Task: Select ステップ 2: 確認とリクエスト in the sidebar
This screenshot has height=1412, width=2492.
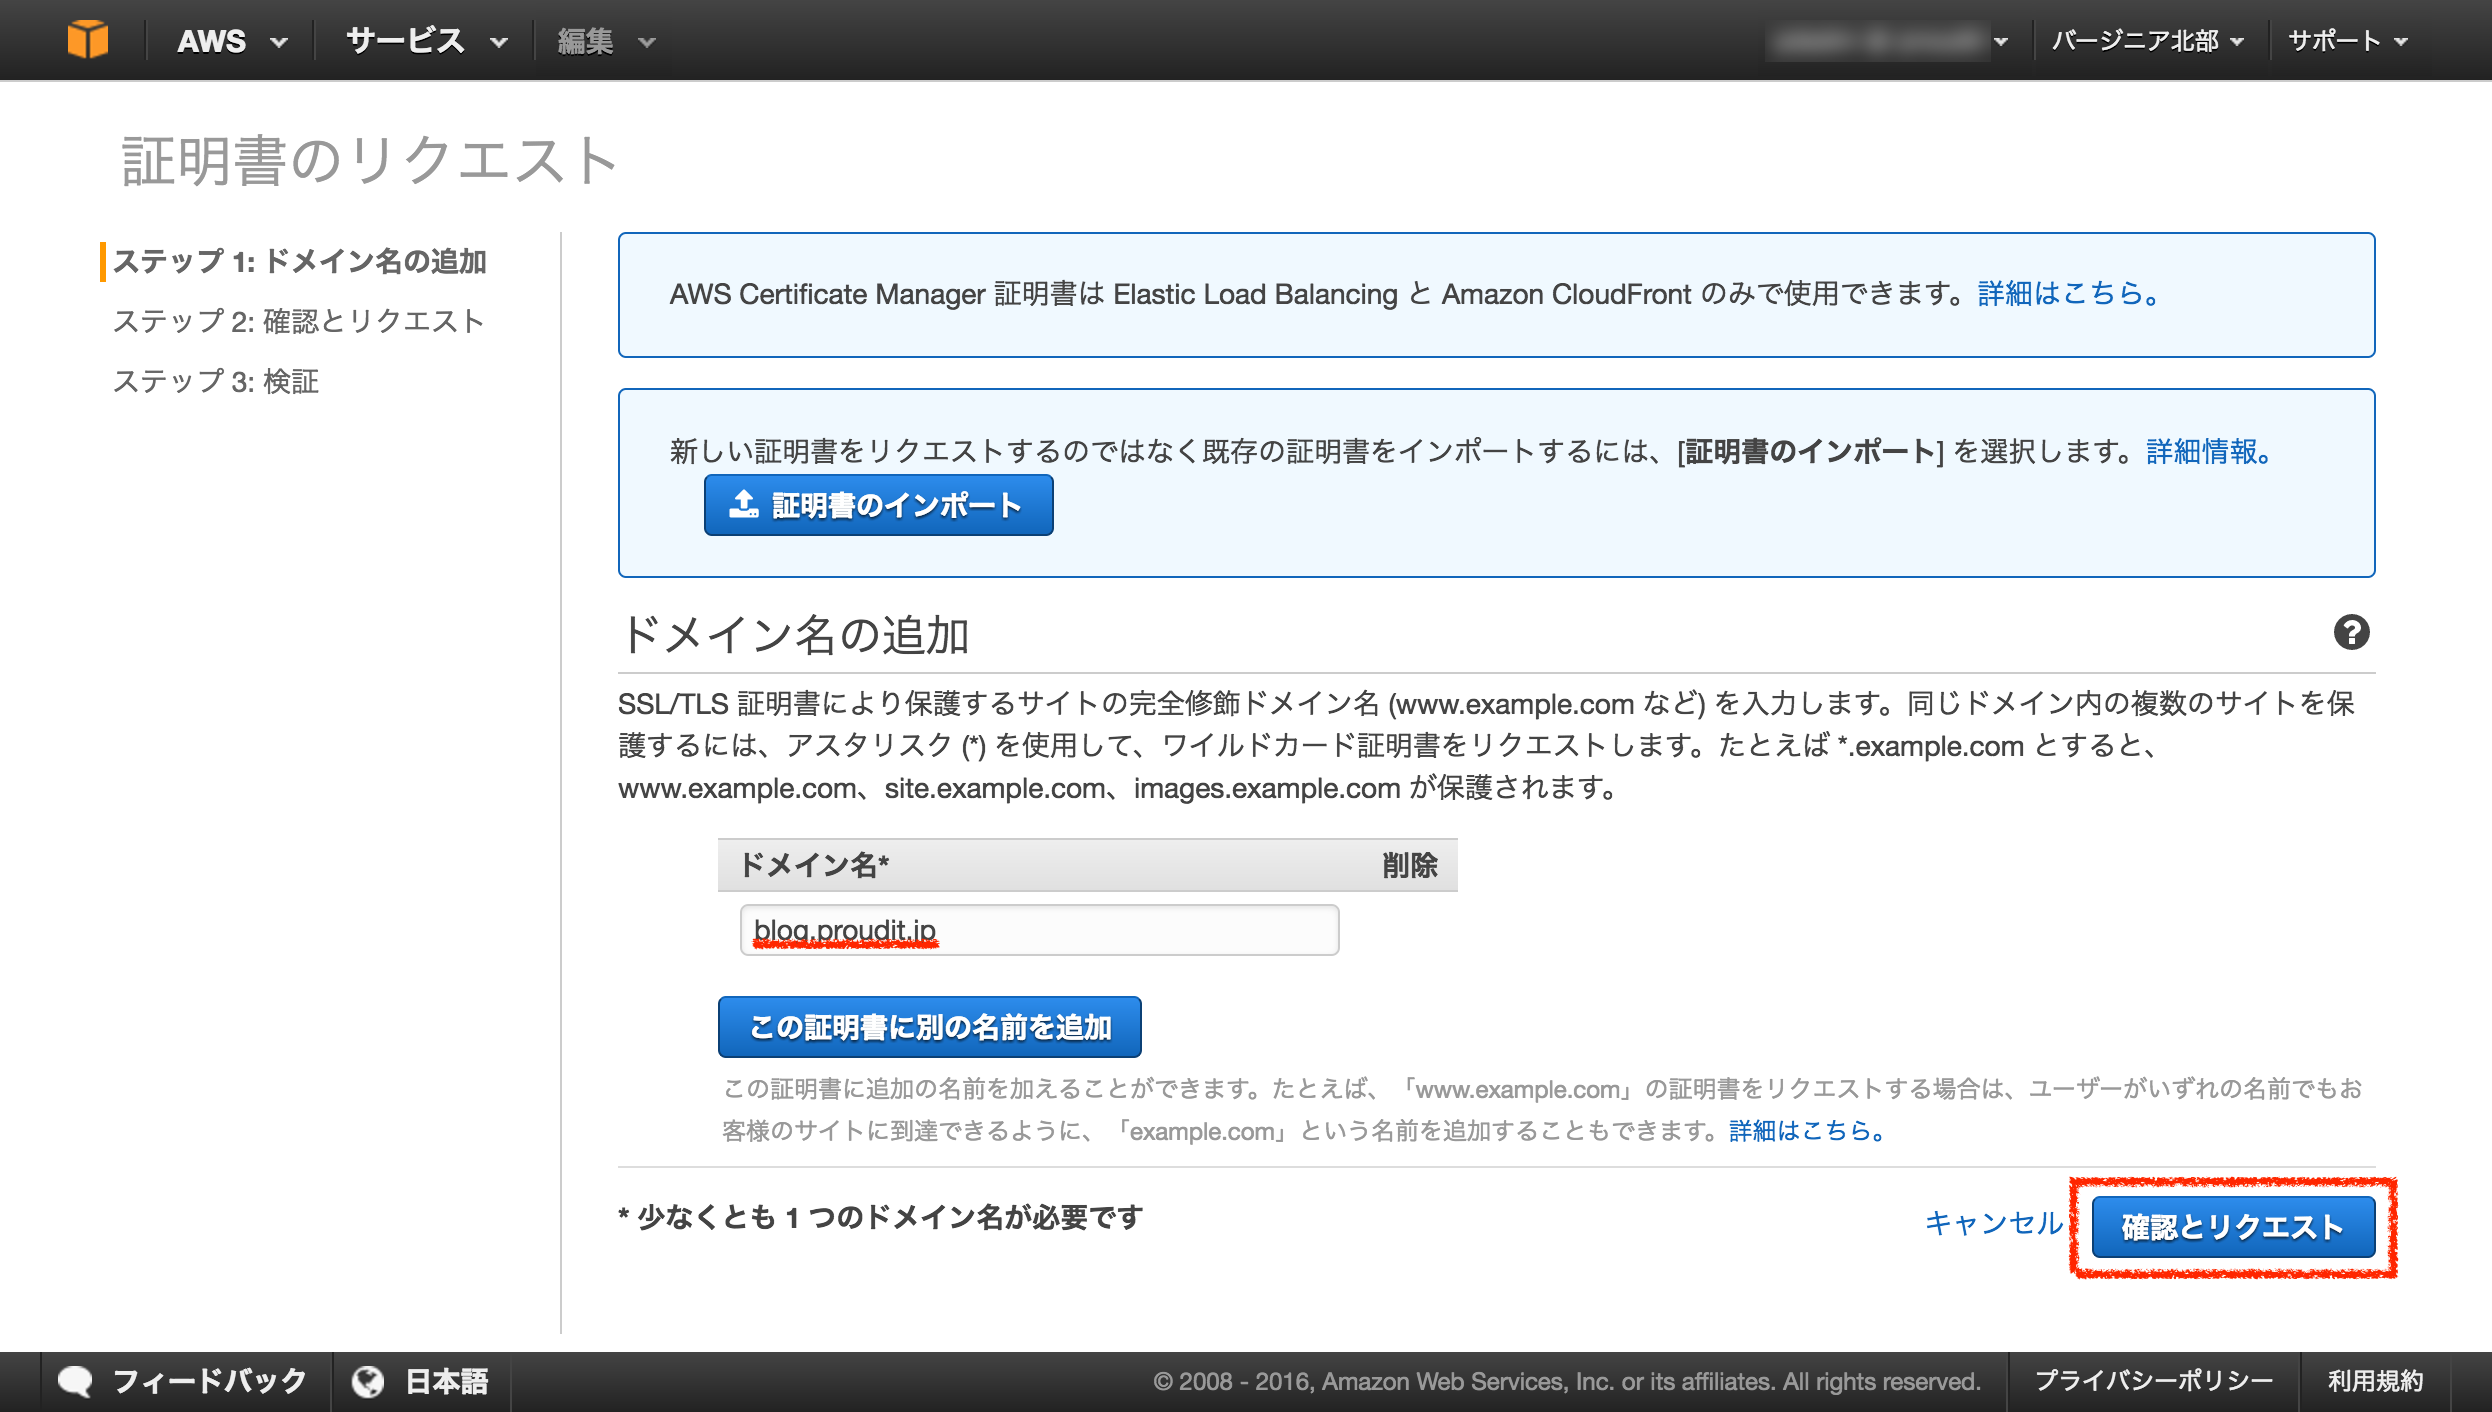Action: (298, 321)
